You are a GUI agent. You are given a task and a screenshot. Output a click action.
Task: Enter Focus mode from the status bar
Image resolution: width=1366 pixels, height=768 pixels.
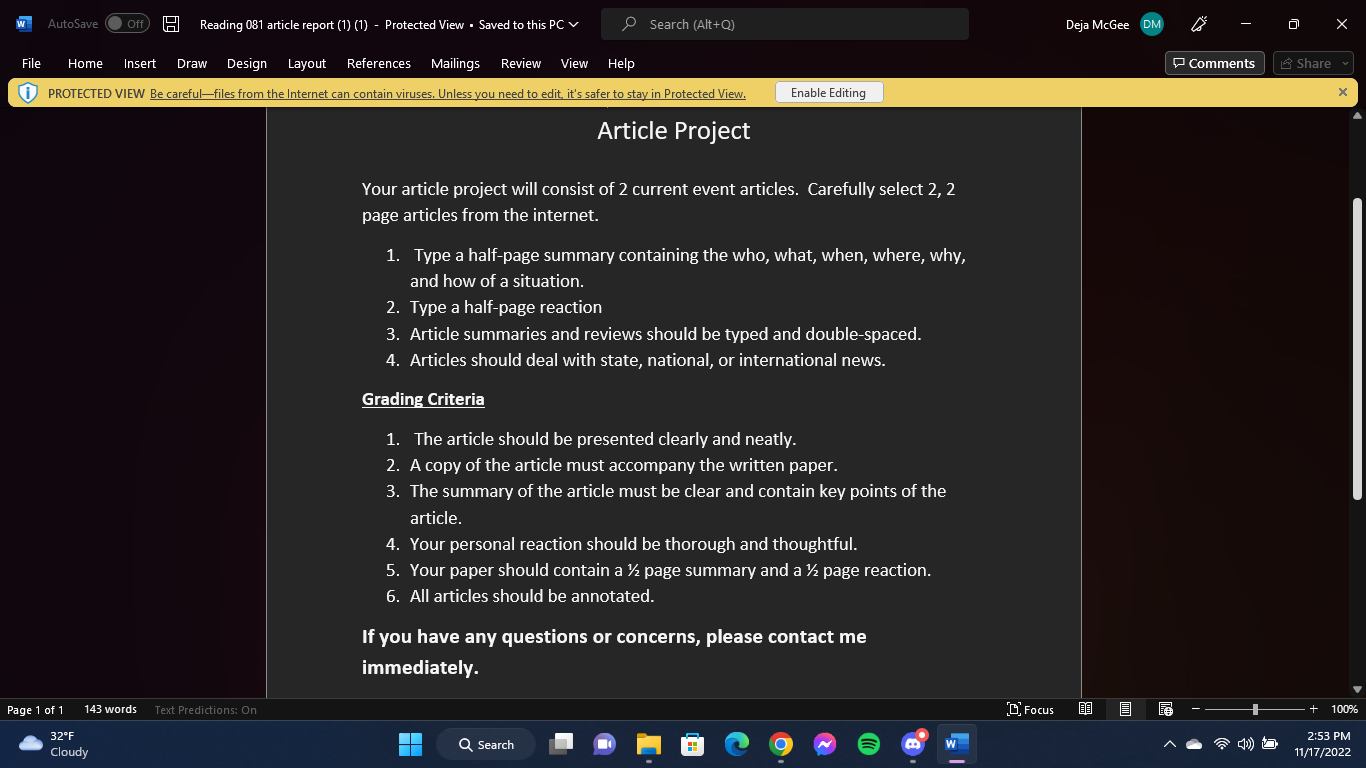1030,709
